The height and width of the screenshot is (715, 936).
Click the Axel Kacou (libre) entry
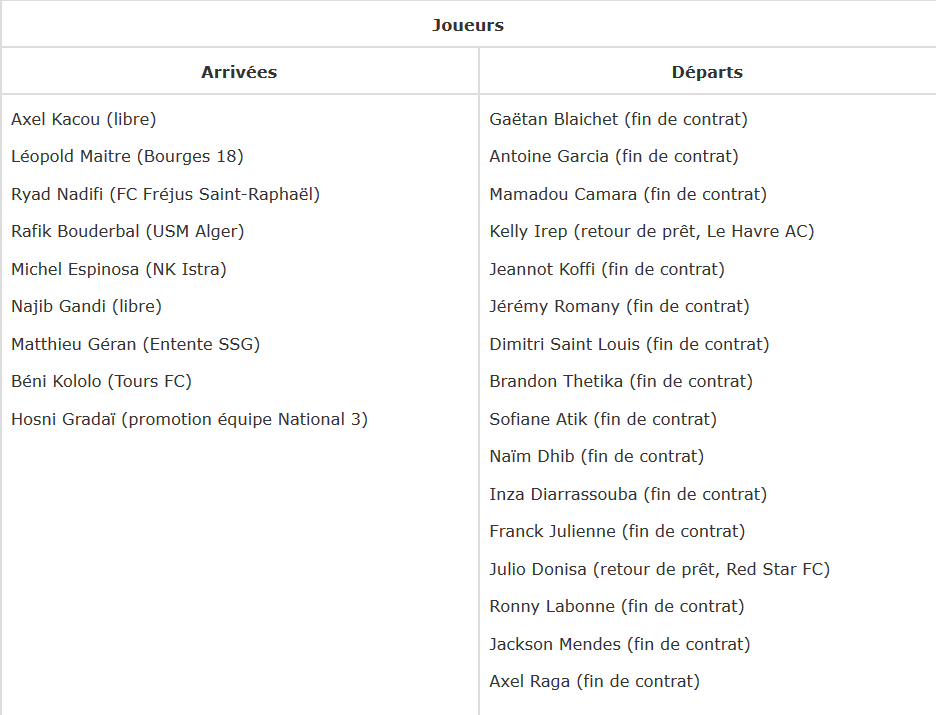(x=84, y=119)
